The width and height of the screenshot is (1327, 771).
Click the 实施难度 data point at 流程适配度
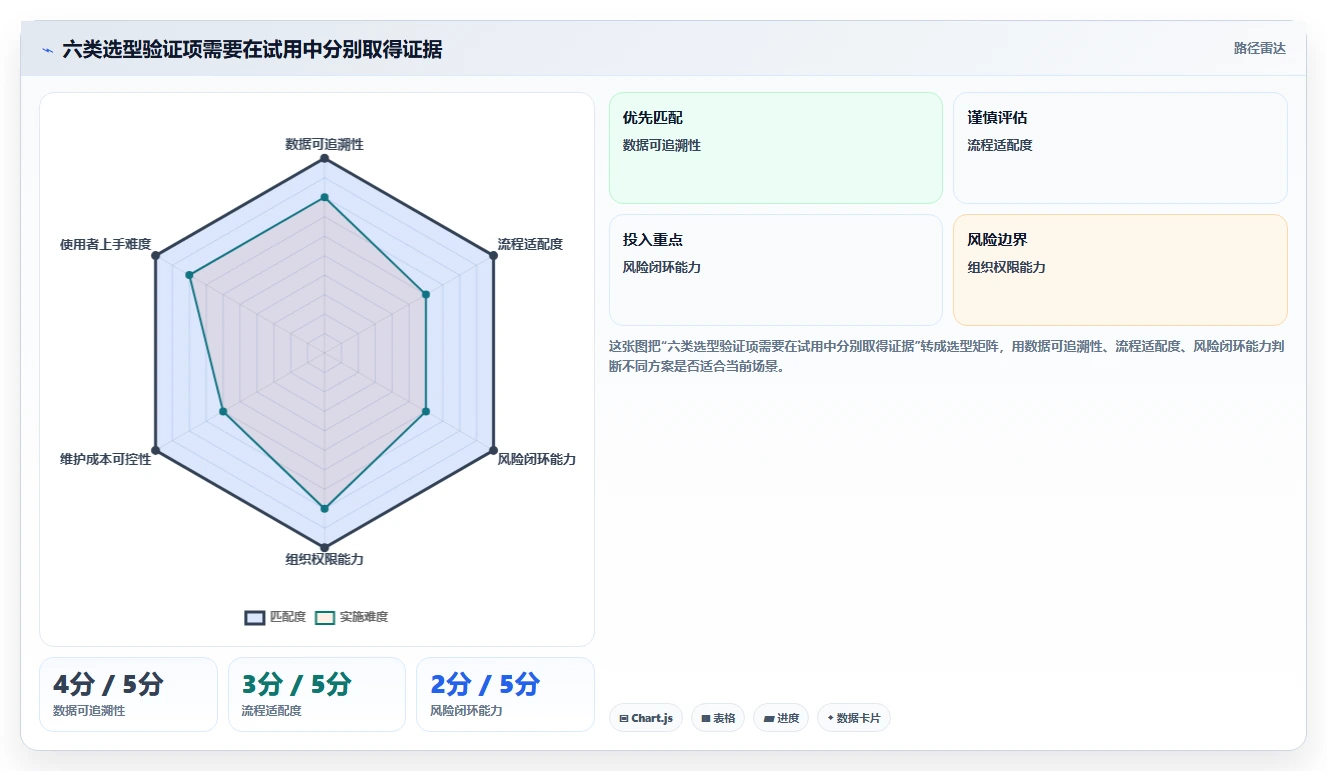coord(426,294)
